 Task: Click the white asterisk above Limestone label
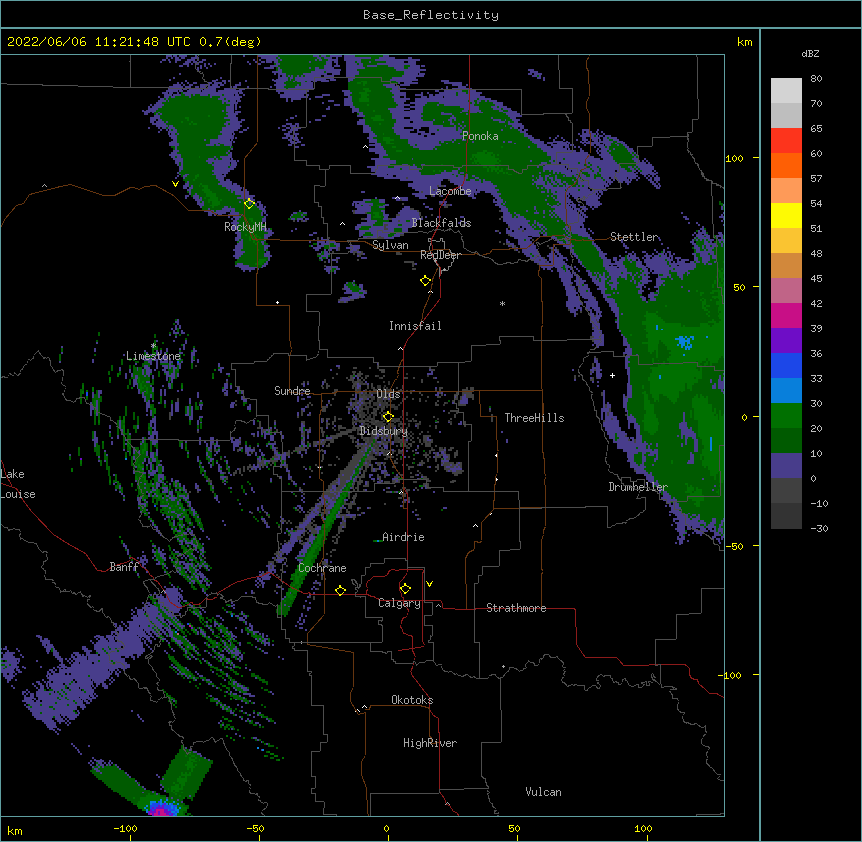click(154, 345)
